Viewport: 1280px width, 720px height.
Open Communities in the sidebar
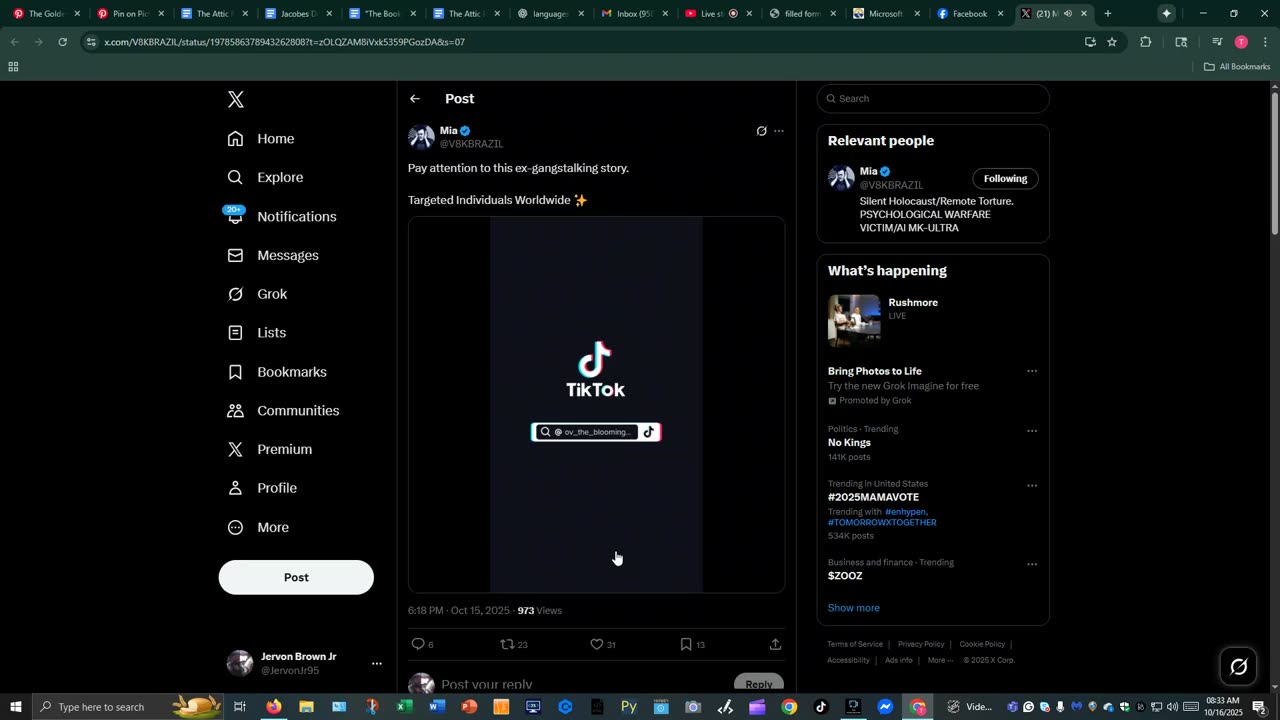pyautogui.click(x=283, y=411)
